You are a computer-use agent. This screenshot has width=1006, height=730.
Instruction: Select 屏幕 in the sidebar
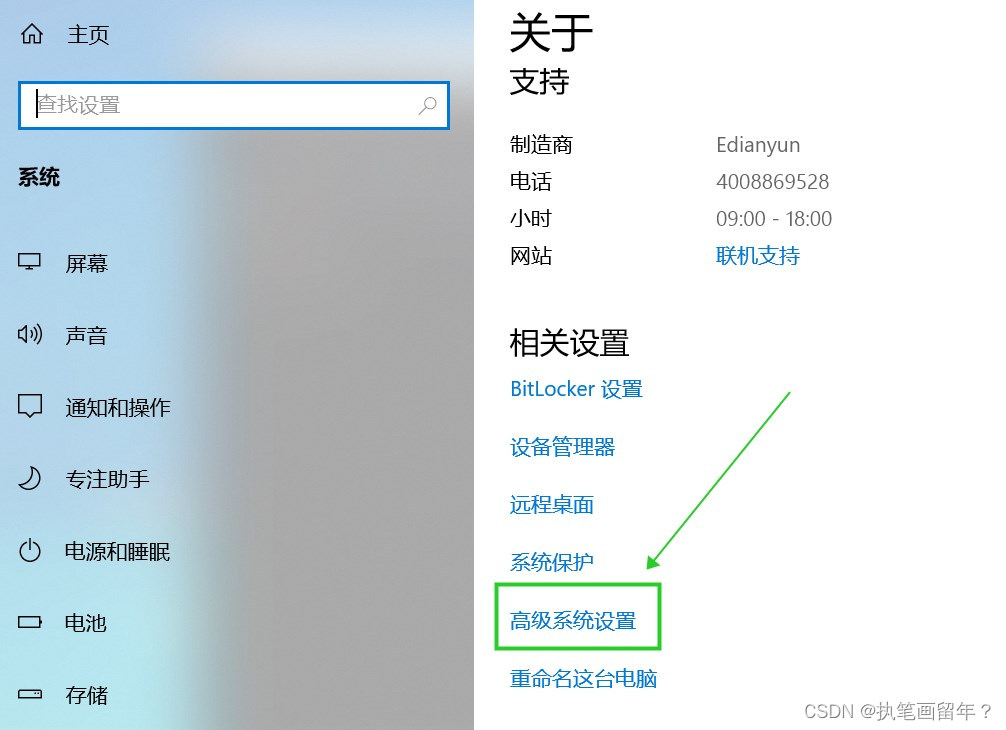[x=87, y=263]
